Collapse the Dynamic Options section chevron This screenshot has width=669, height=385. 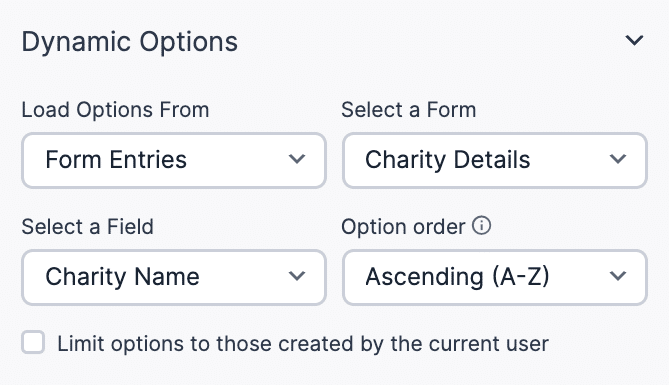click(x=634, y=41)
